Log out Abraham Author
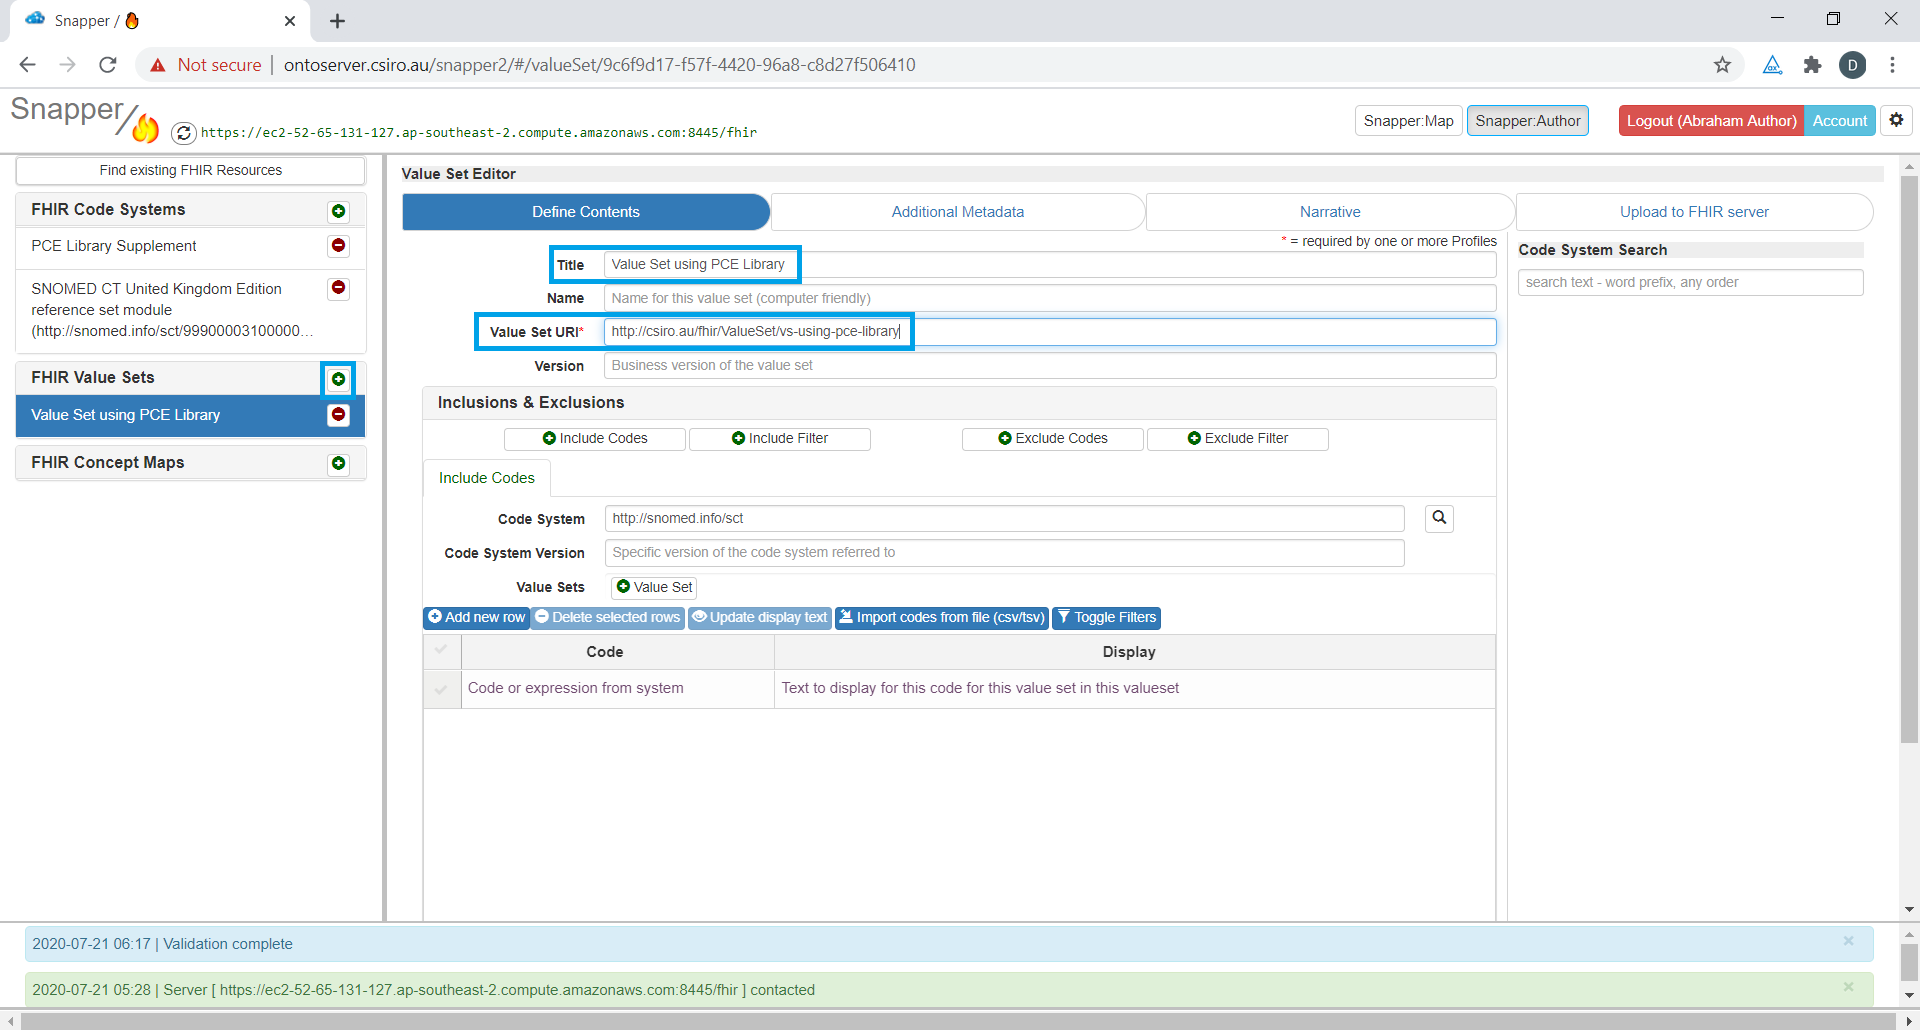 [1711, 121]
